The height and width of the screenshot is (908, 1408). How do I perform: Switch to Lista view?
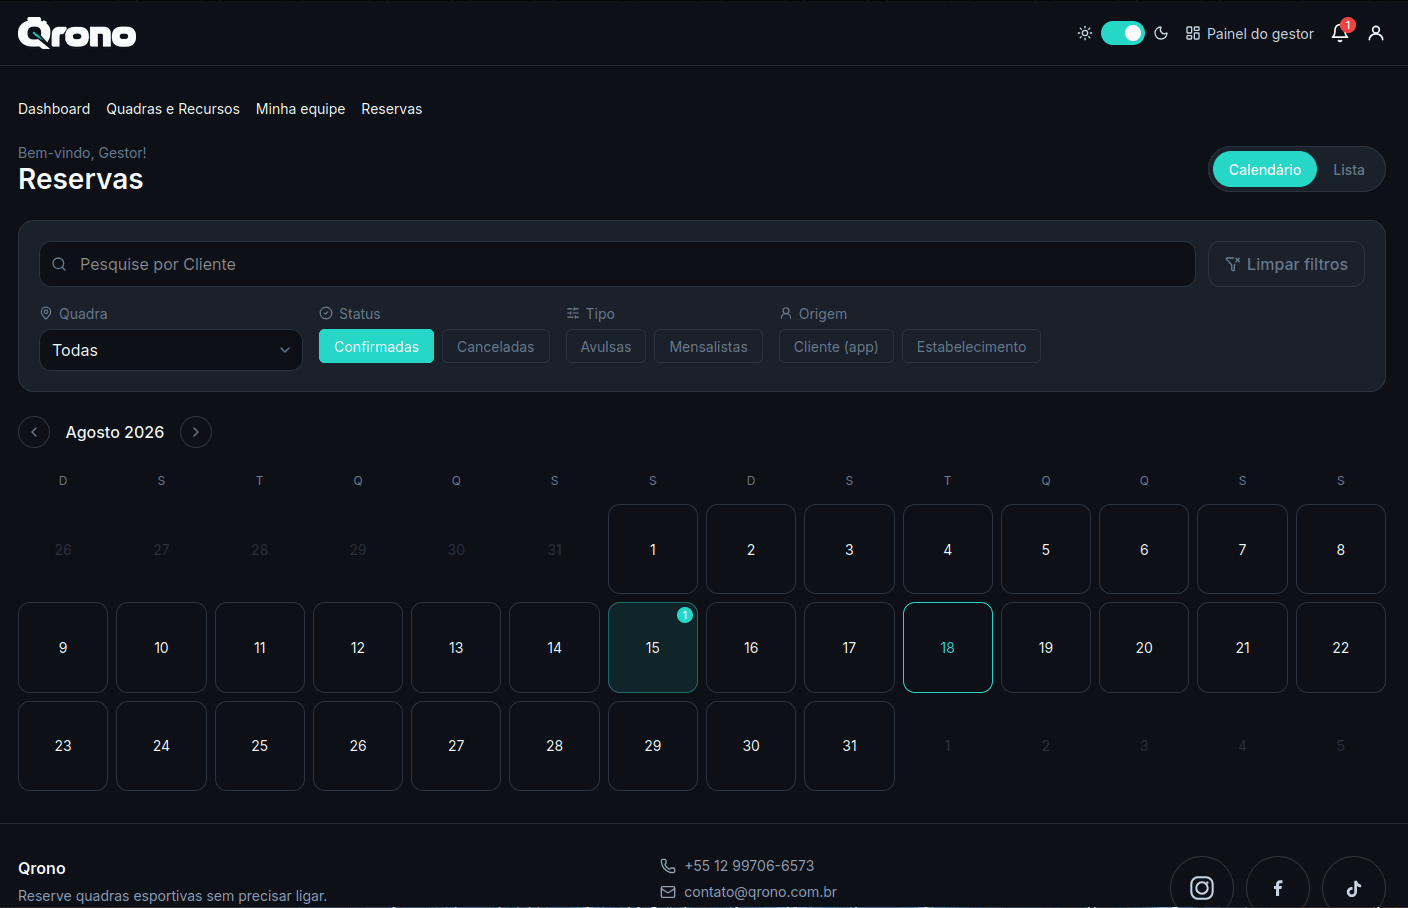pyautogui.click(x=1349, y=169)
